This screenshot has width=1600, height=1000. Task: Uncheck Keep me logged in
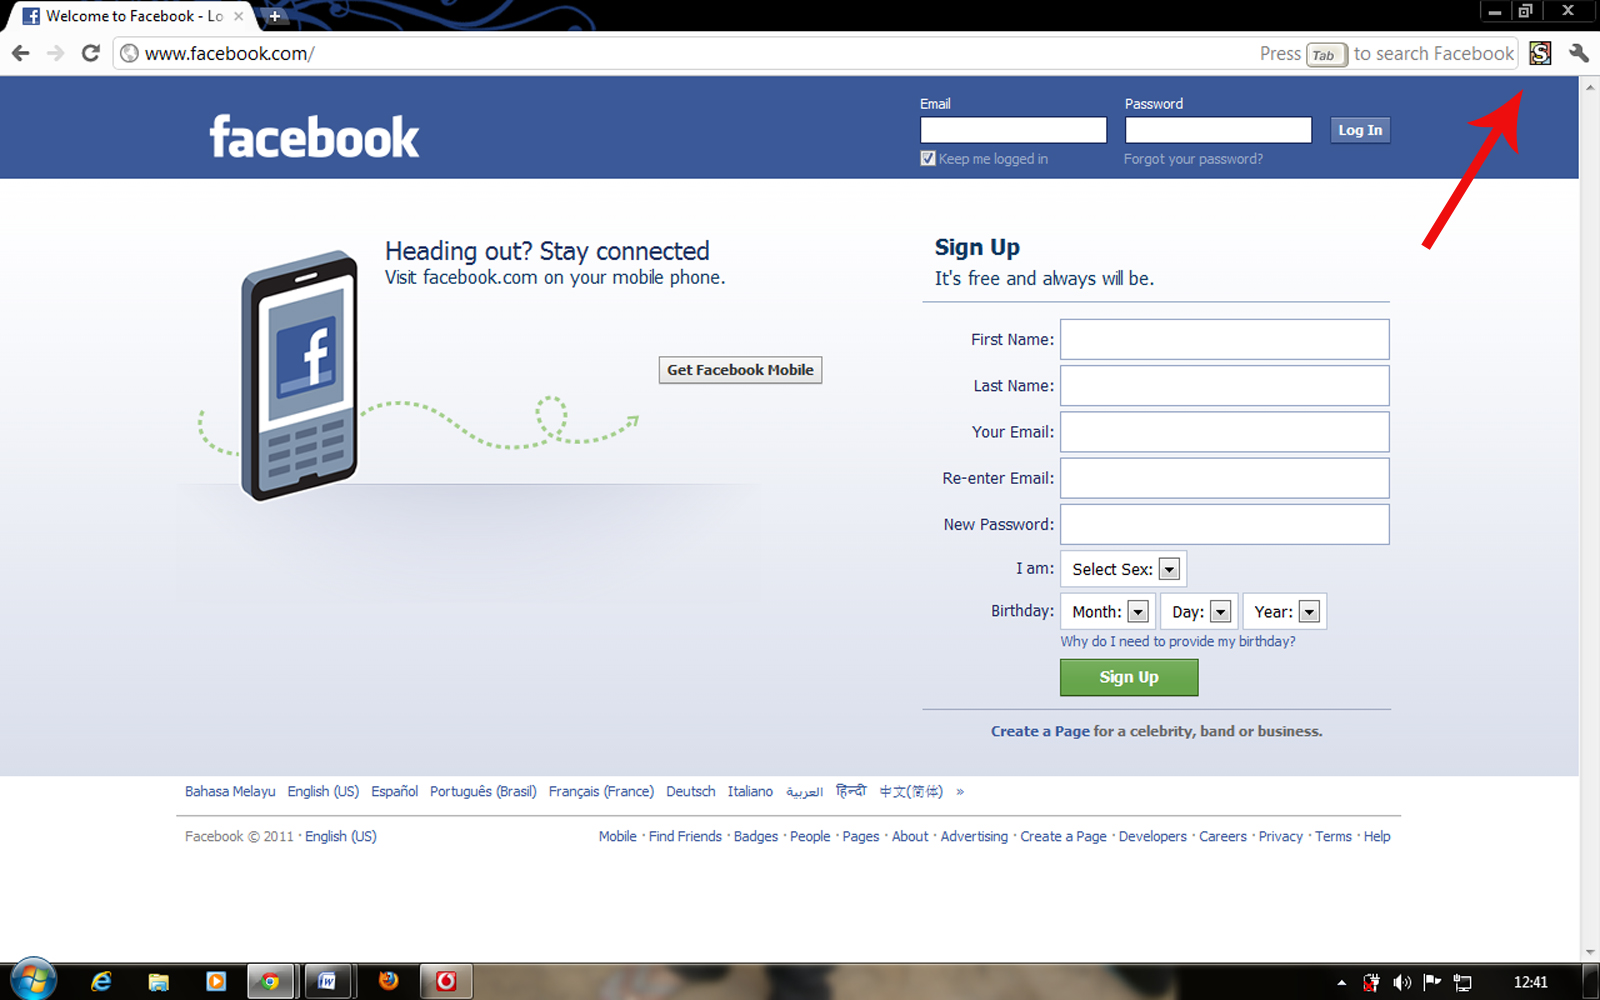(928, 158)
